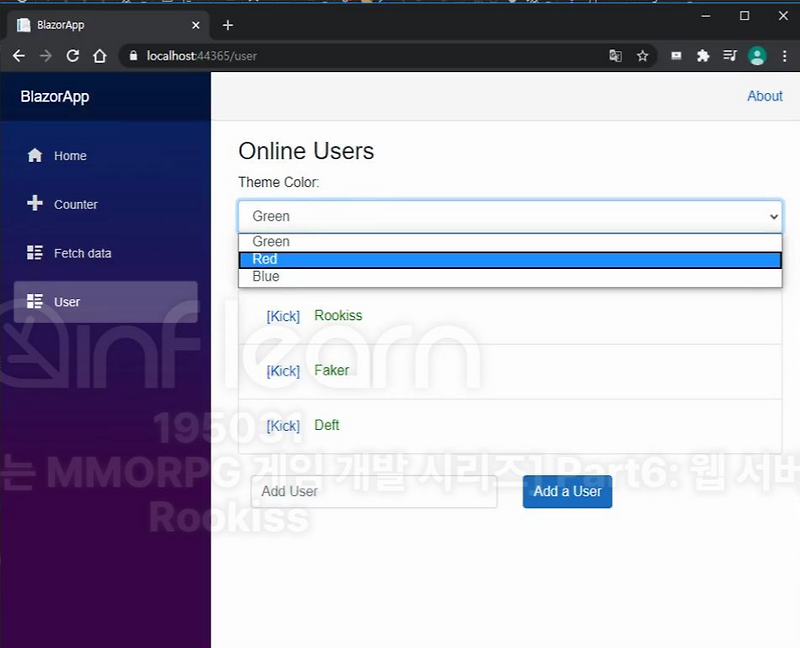Click the Chrome profile avatar icon

click(x=757, y=56)
